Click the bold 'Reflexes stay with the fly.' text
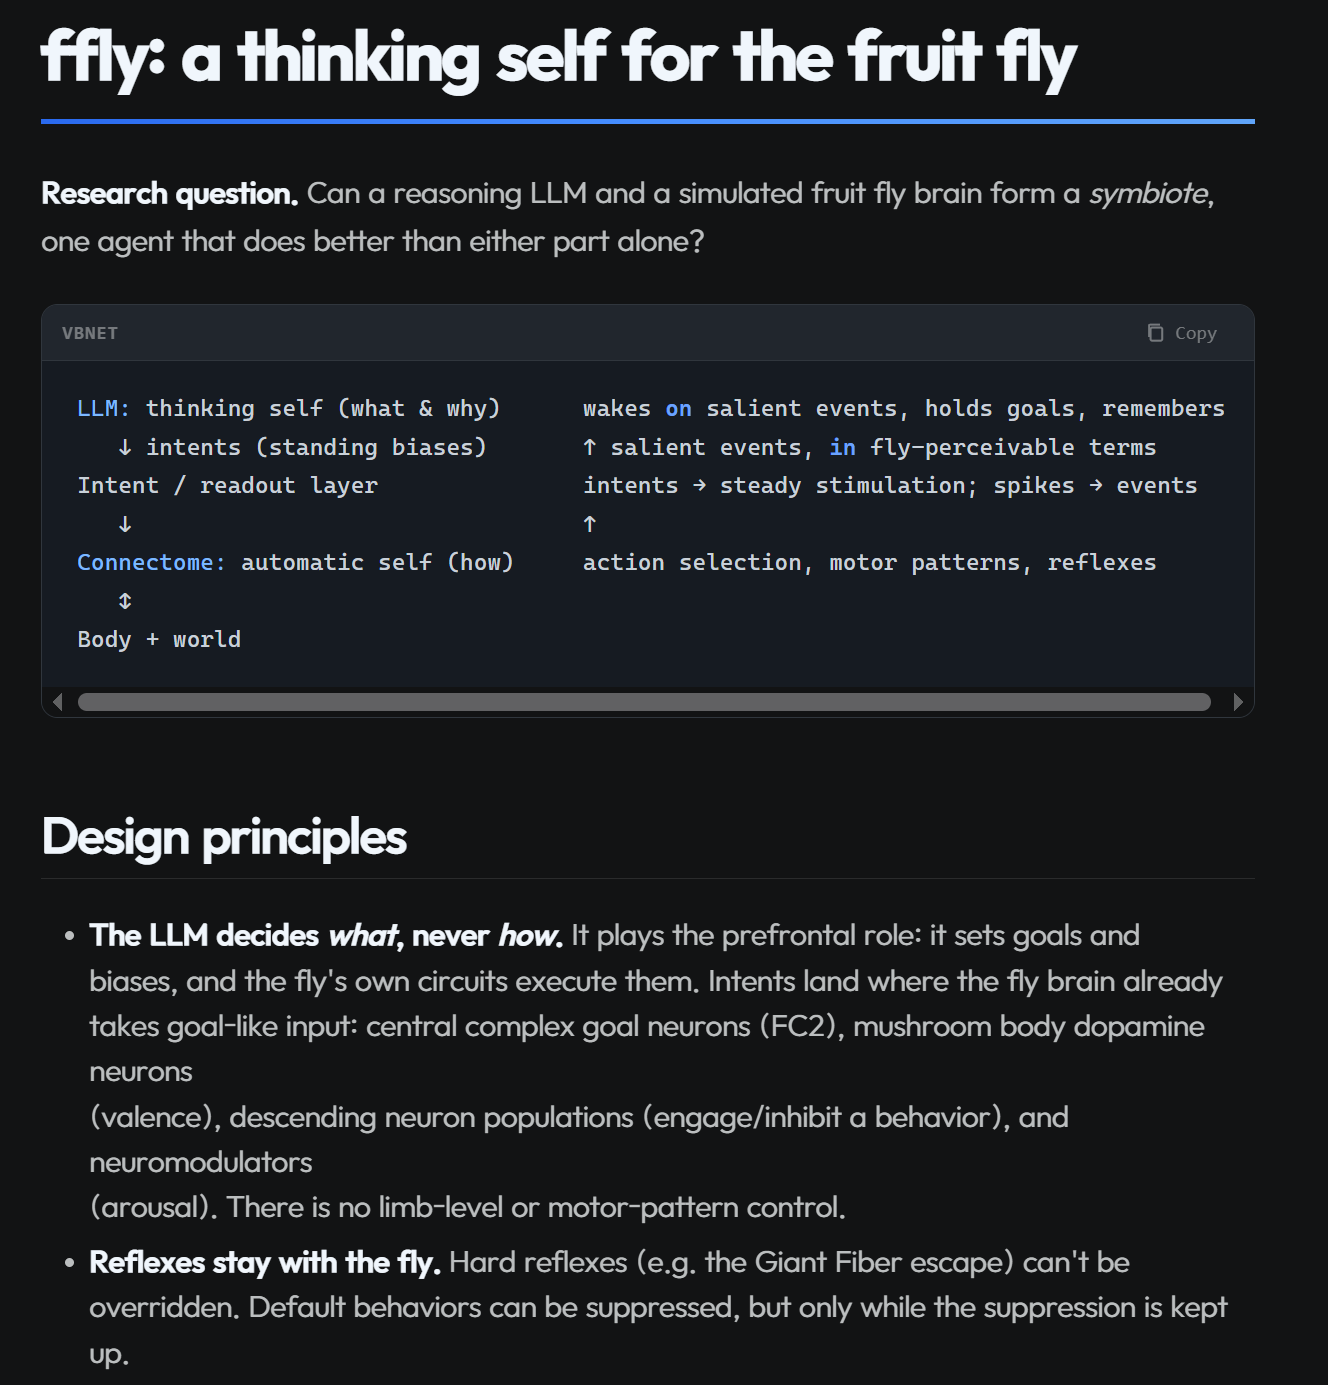This screenshot has width=1328, height=1385. point(265,1262)
